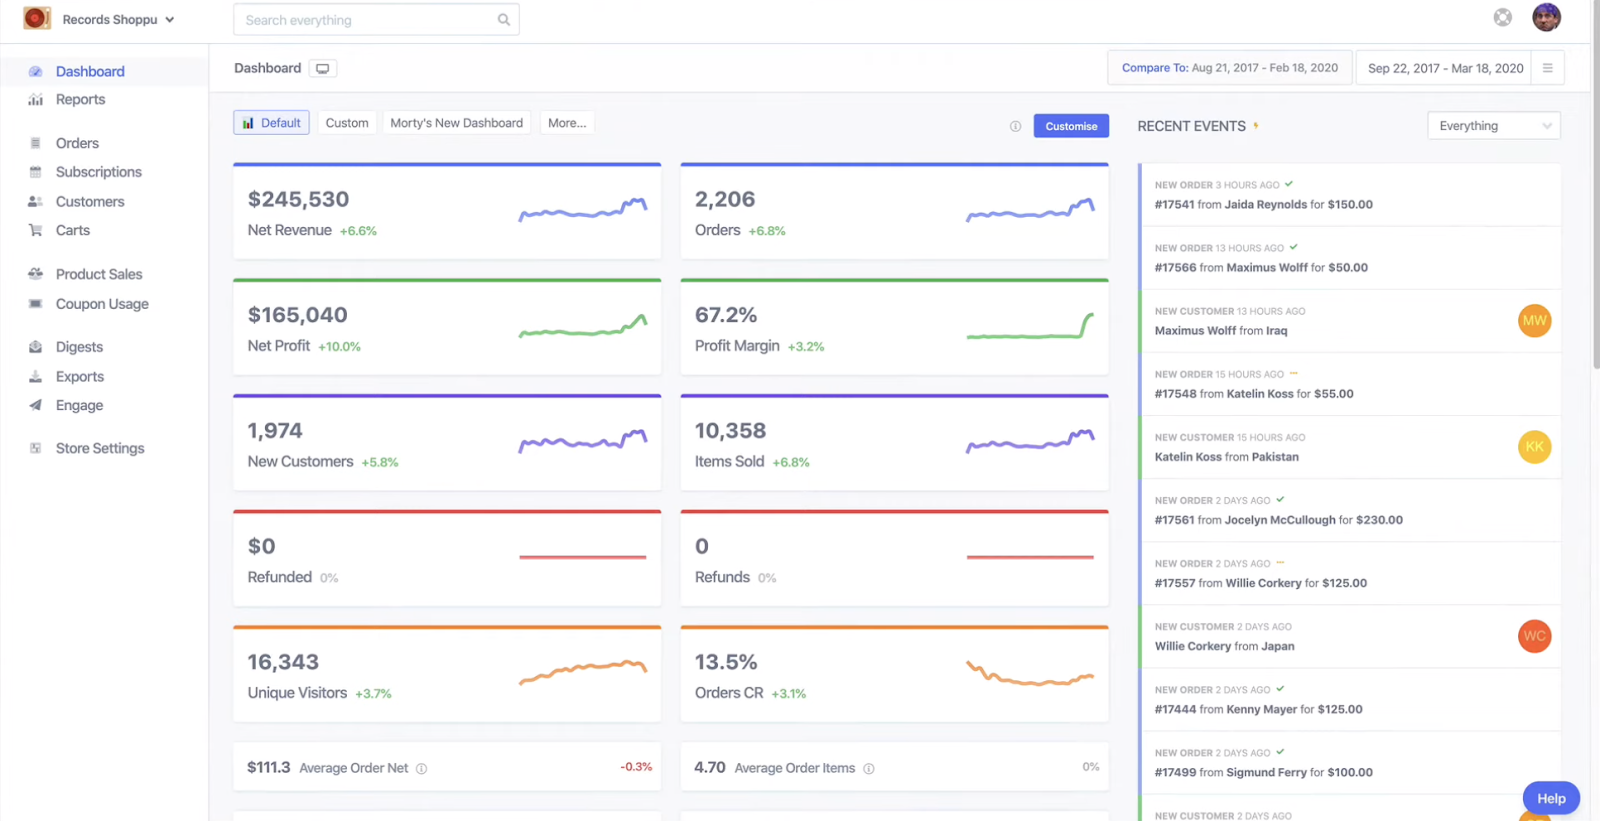Click the Orders CR 13.5% value

726,663
